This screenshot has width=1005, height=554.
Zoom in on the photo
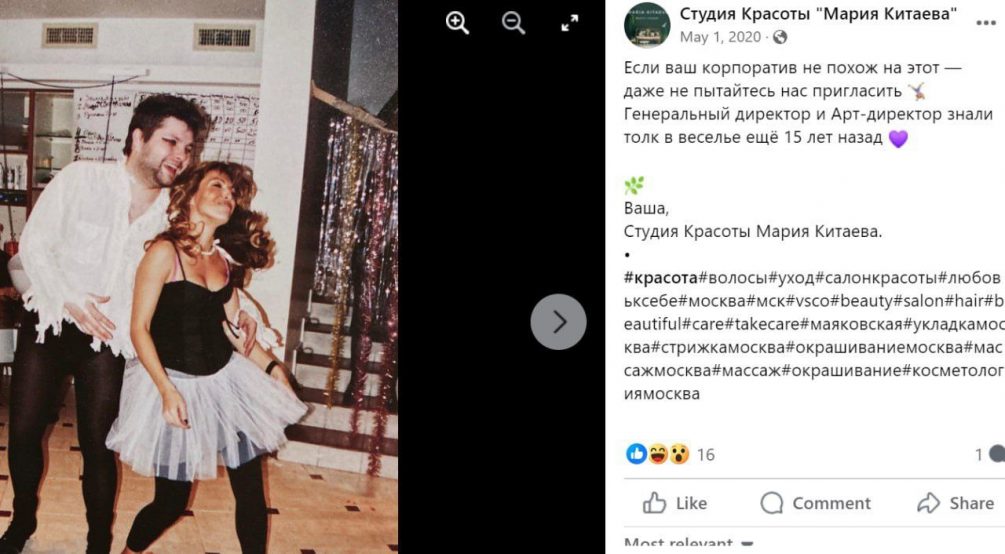tap(457, 23)
